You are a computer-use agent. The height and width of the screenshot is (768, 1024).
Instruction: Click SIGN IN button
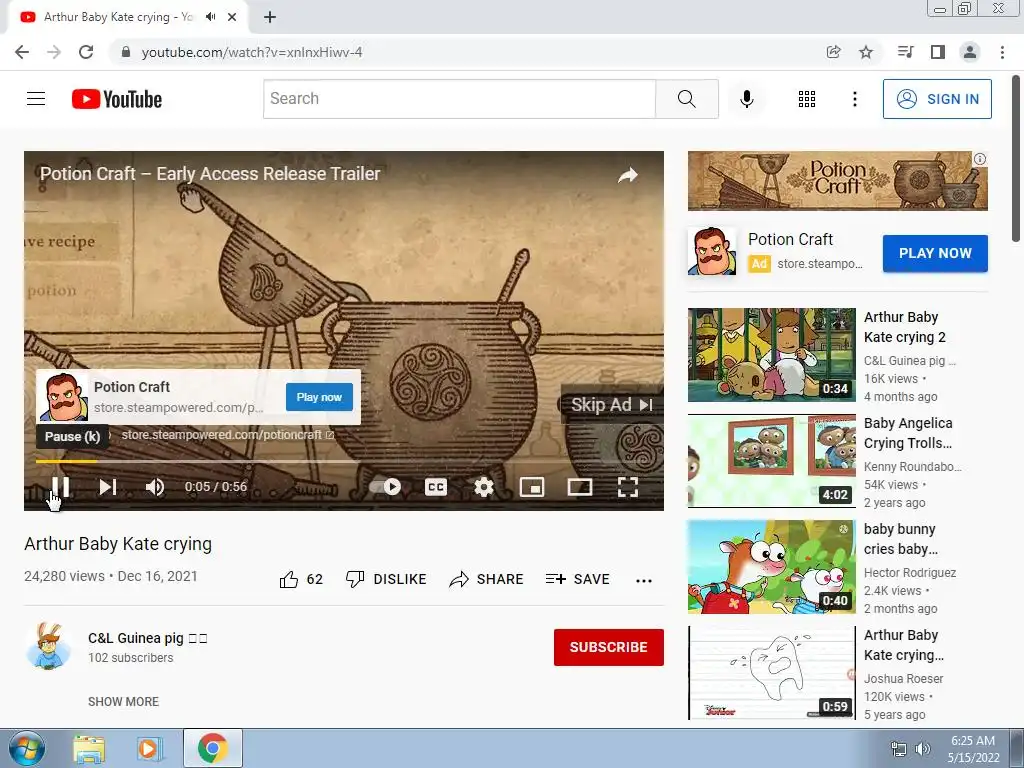[937, 99]
